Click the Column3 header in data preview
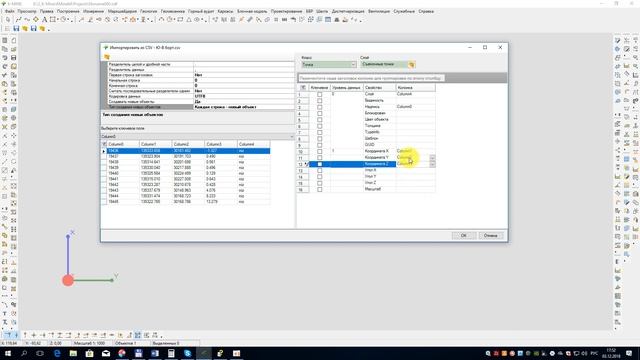 click(x=221, y=144)
